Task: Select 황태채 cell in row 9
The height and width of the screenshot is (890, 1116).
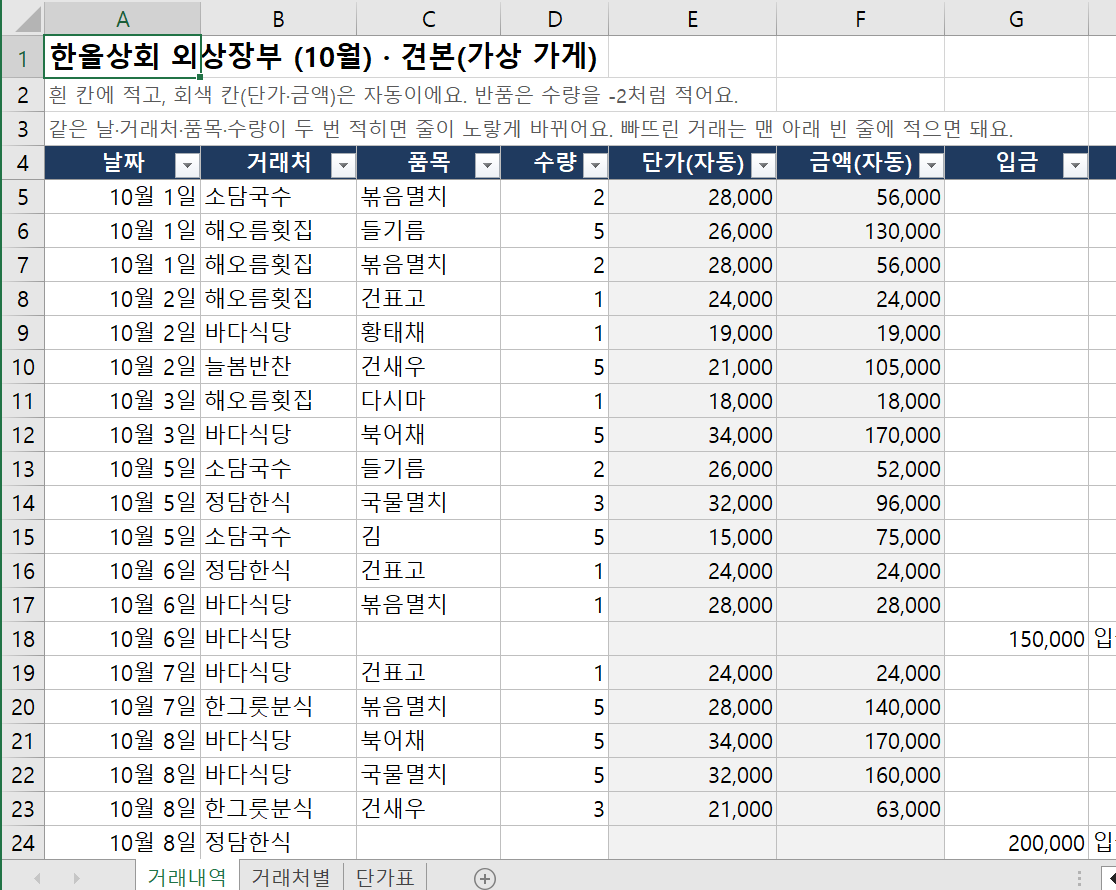Action: [x=428, y=333]
